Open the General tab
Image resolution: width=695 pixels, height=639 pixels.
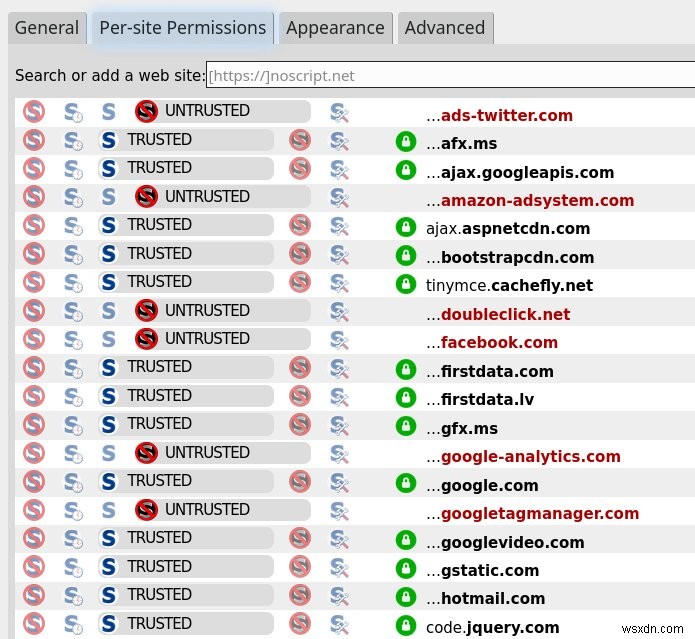47,28
